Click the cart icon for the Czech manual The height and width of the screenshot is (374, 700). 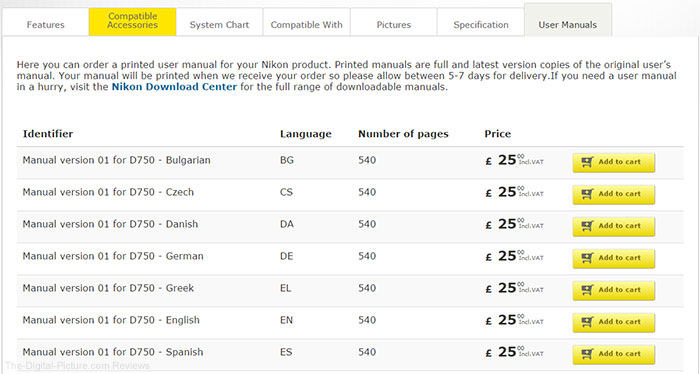(x=588, y=194)
